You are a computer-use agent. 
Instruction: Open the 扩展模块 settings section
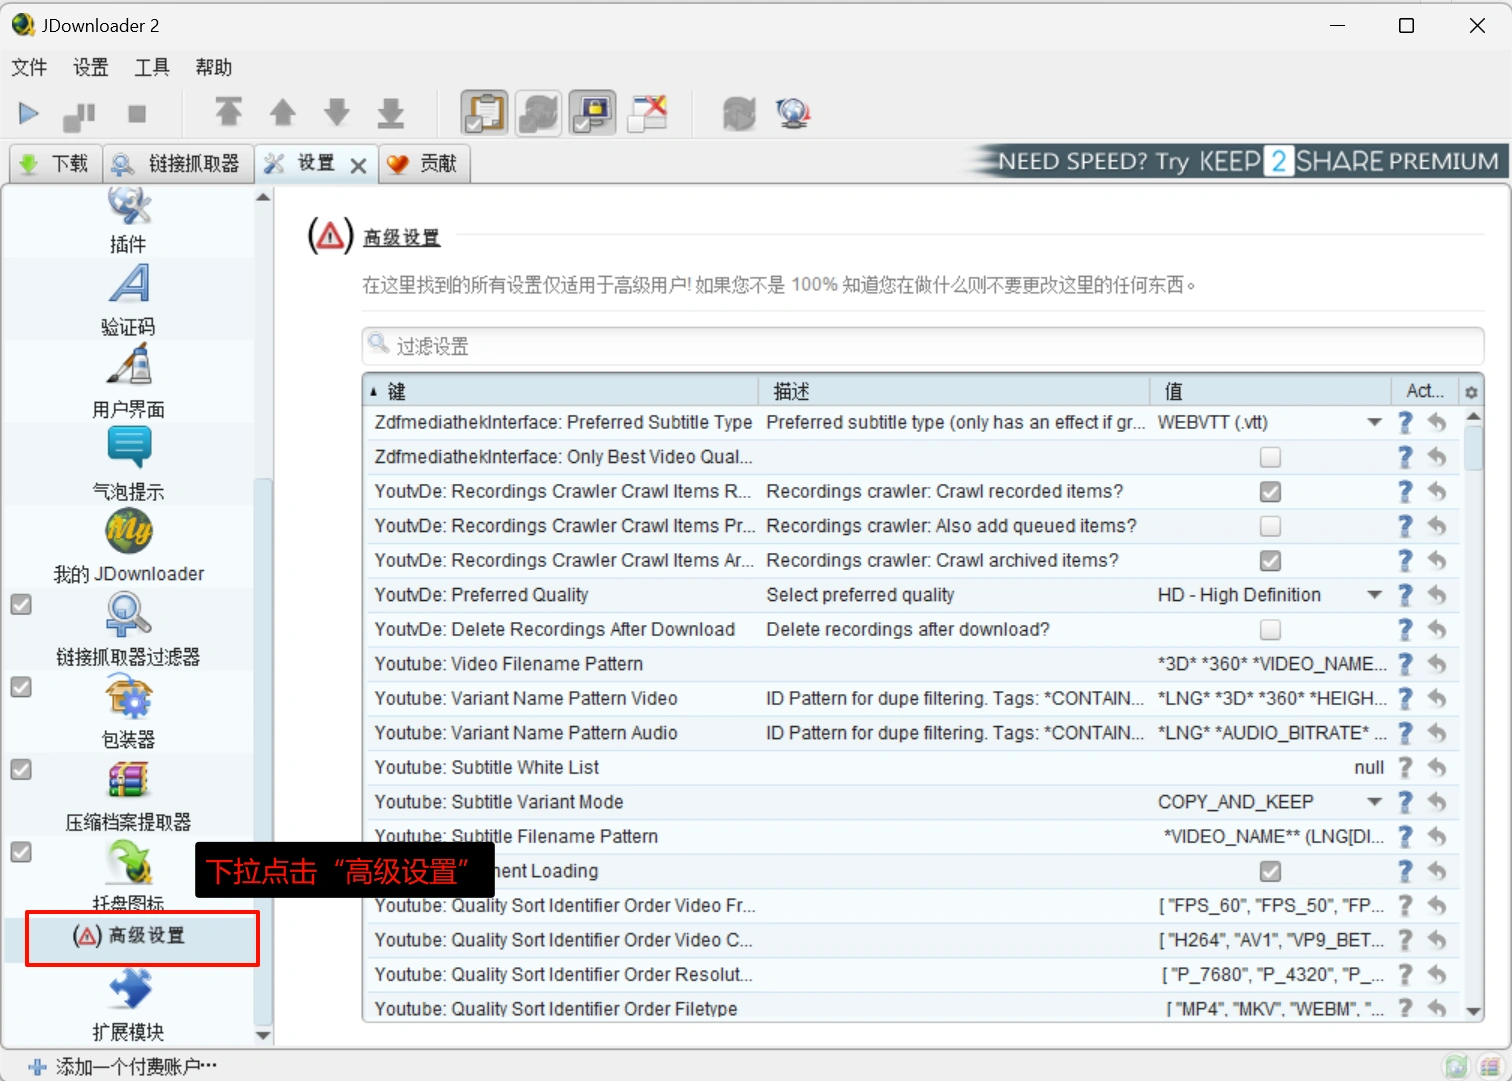(128, 1006)
